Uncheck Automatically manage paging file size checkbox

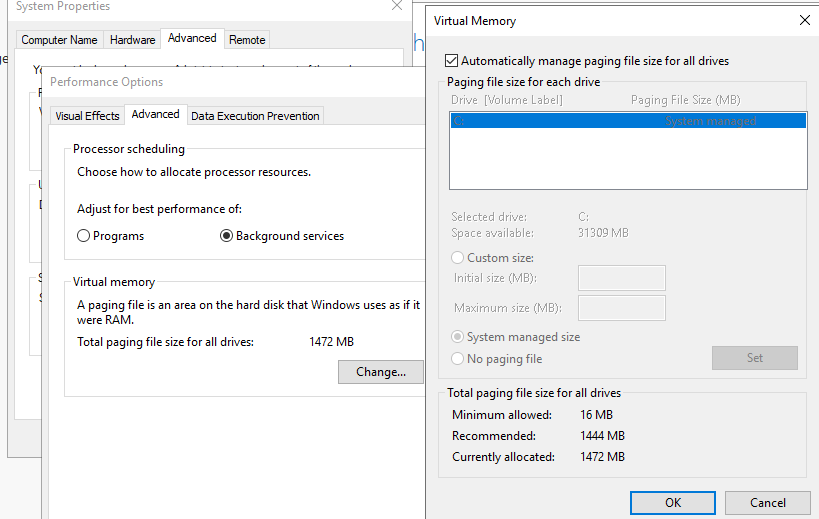click(x=451, y=61)
